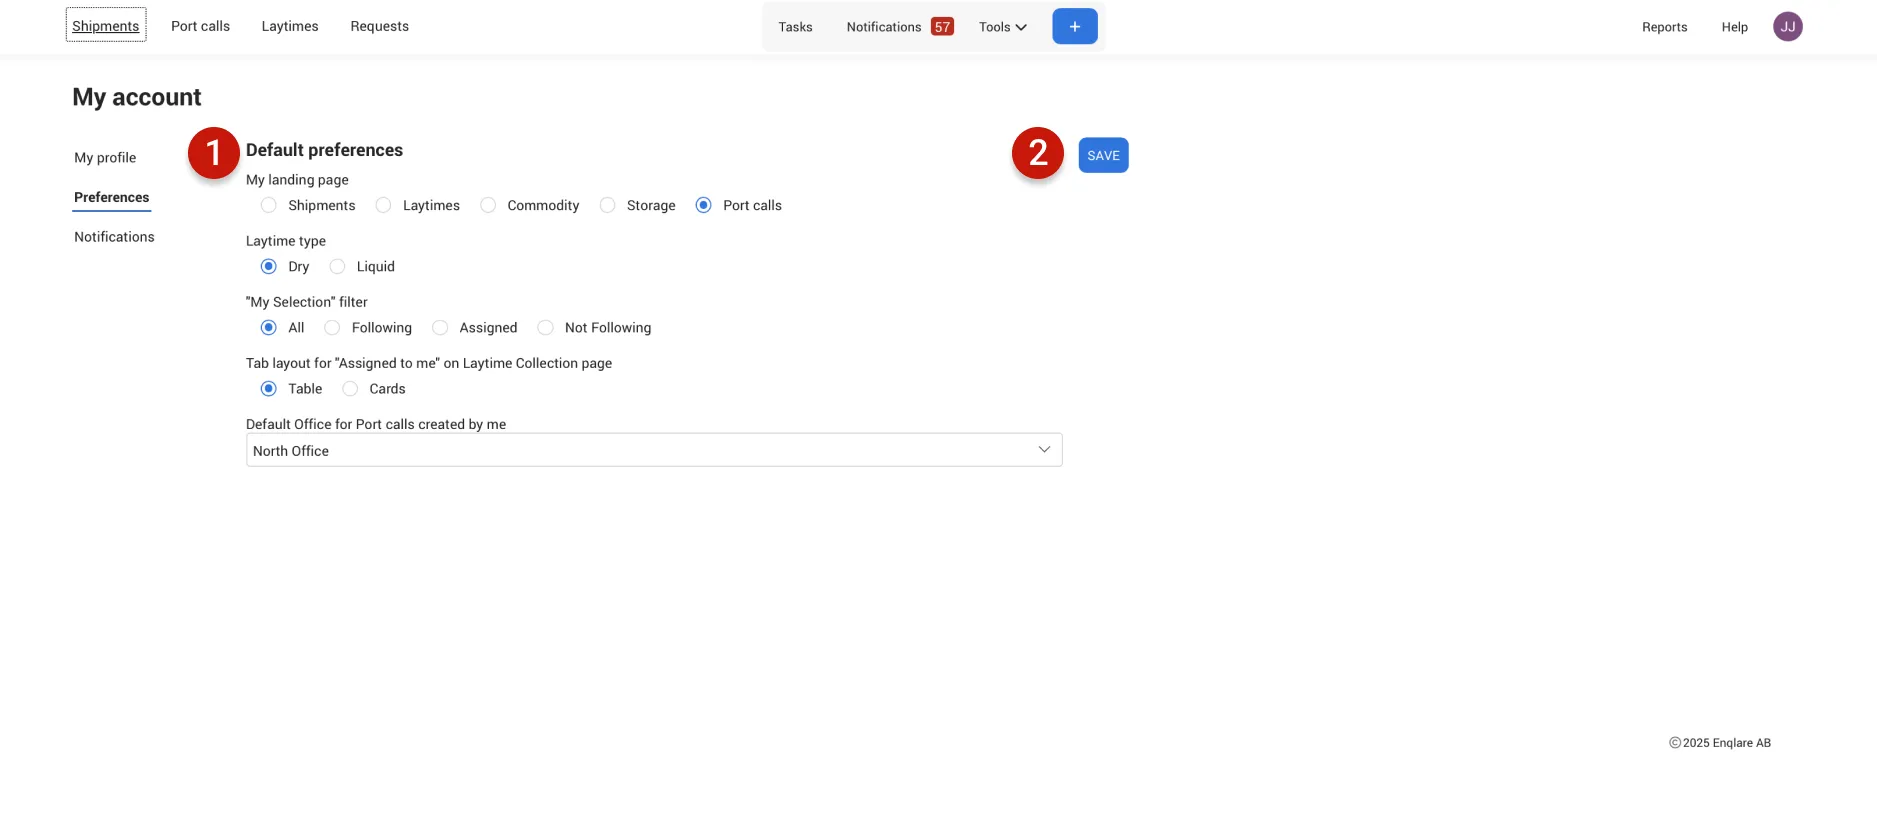This screenshot has width=1877, height=814.
Task: Set My Selection filter to Following
Action: pos(332,327)
